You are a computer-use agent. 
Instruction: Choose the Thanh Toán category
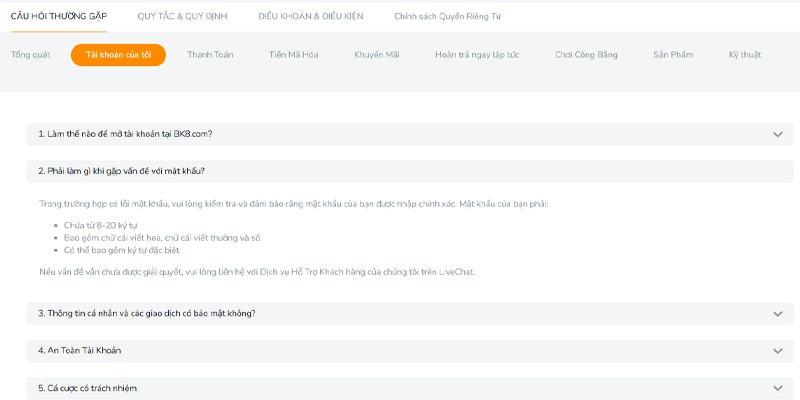[x=210, y=55]
